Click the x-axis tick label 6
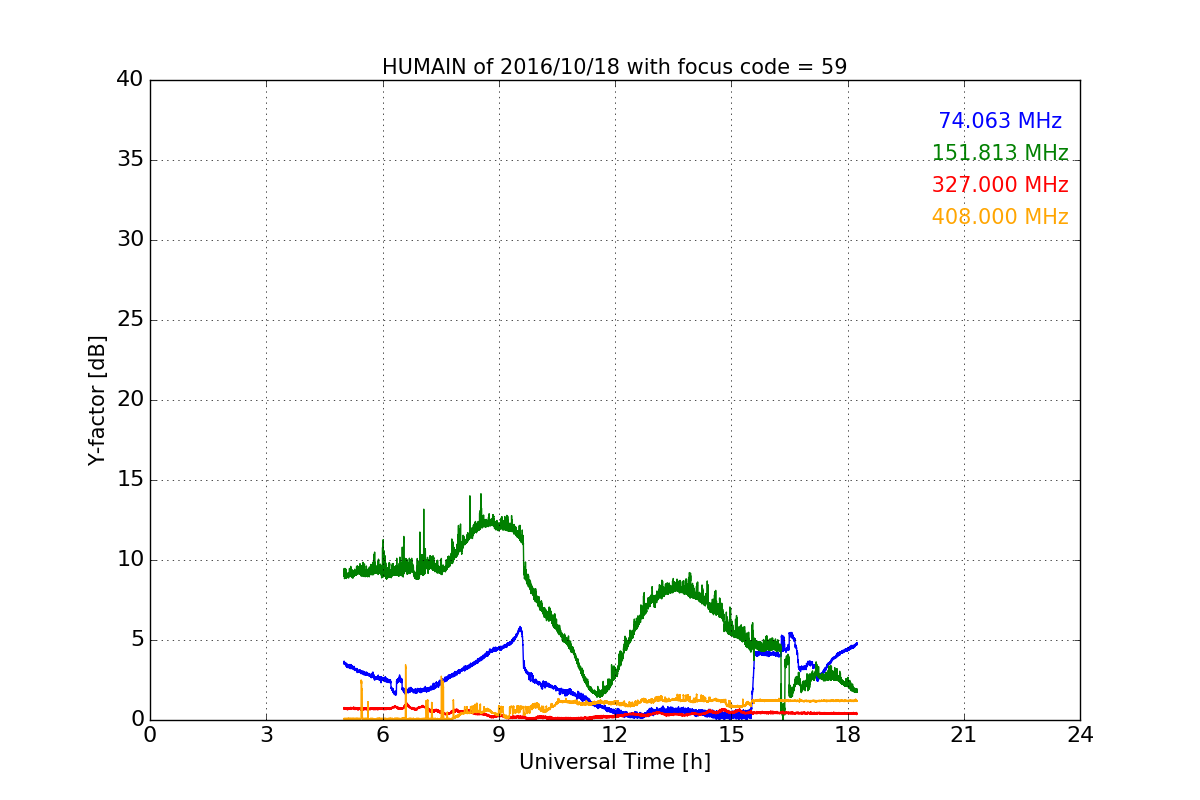Viewport: 1200px width, 800px height. click(x=382, y=735)
